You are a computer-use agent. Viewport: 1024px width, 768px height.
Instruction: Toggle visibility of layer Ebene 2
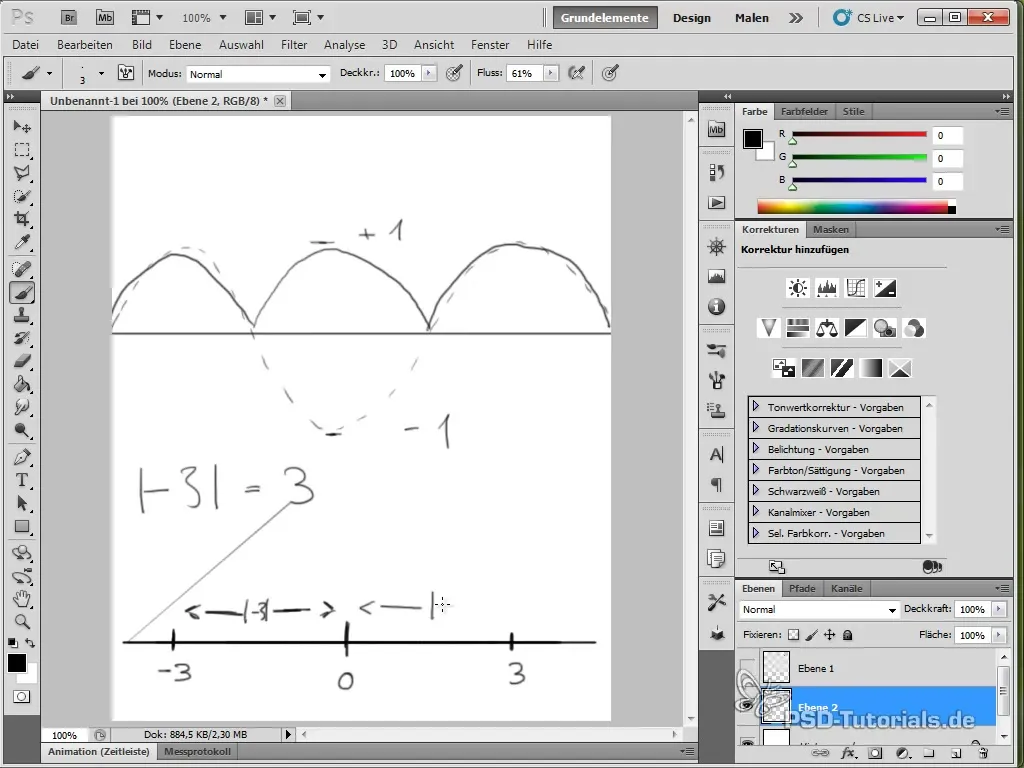click(747, 705)
